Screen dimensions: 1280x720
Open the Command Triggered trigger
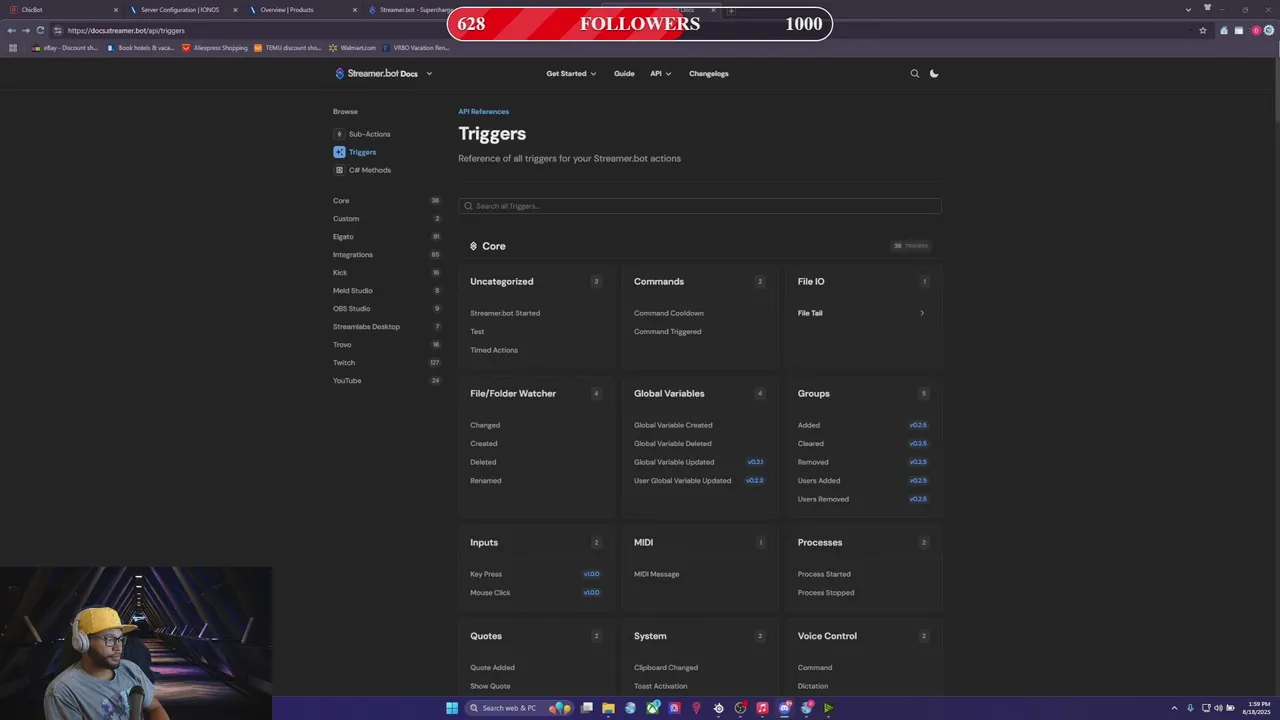667,331
